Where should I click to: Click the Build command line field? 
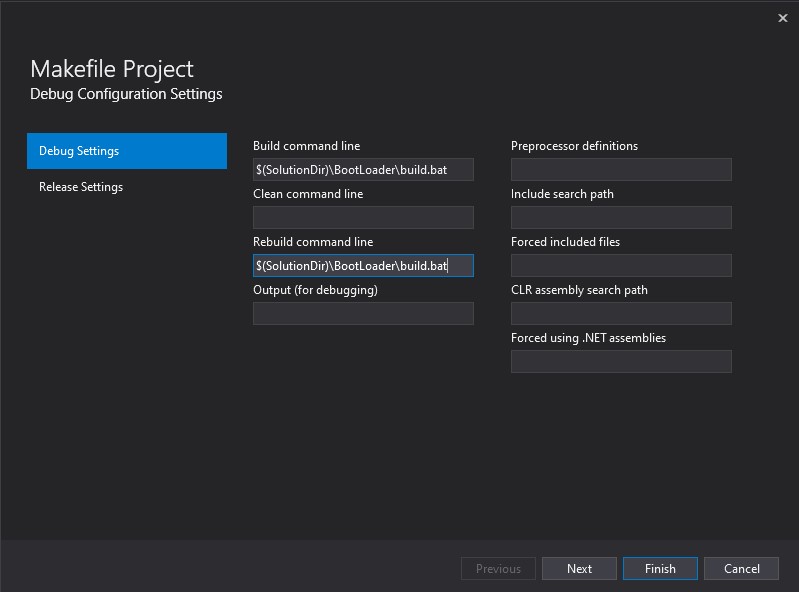point(363,170)
